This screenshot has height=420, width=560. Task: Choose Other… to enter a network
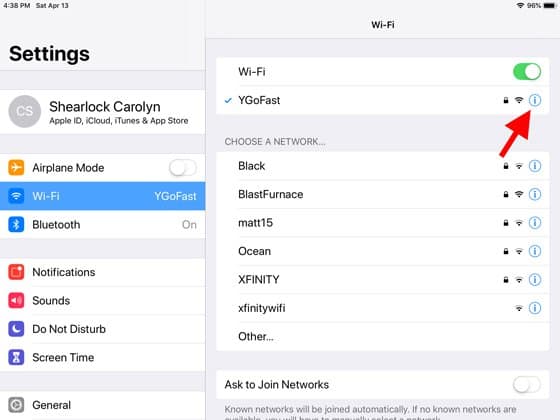(x=382, y=336)
